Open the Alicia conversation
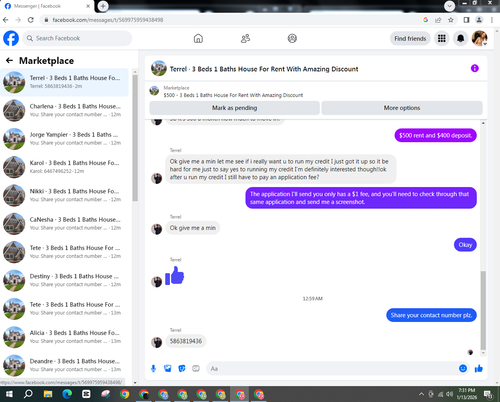Viewport: 500px width, 402px height. click(x=64, y=337)
